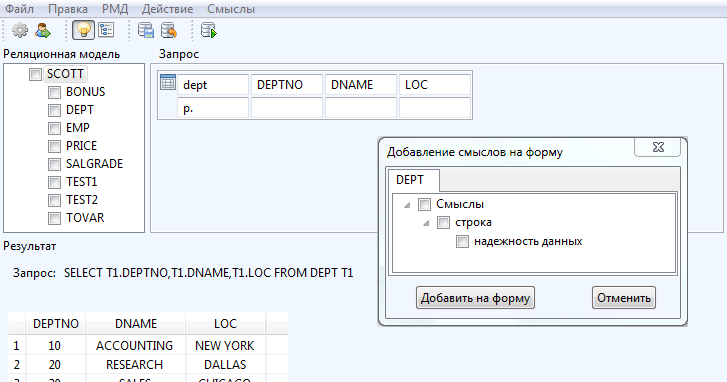Viewport: 727px width, 382px height.
Task: Click the DEPTNO value 20 cell
Action: [55, 365]
